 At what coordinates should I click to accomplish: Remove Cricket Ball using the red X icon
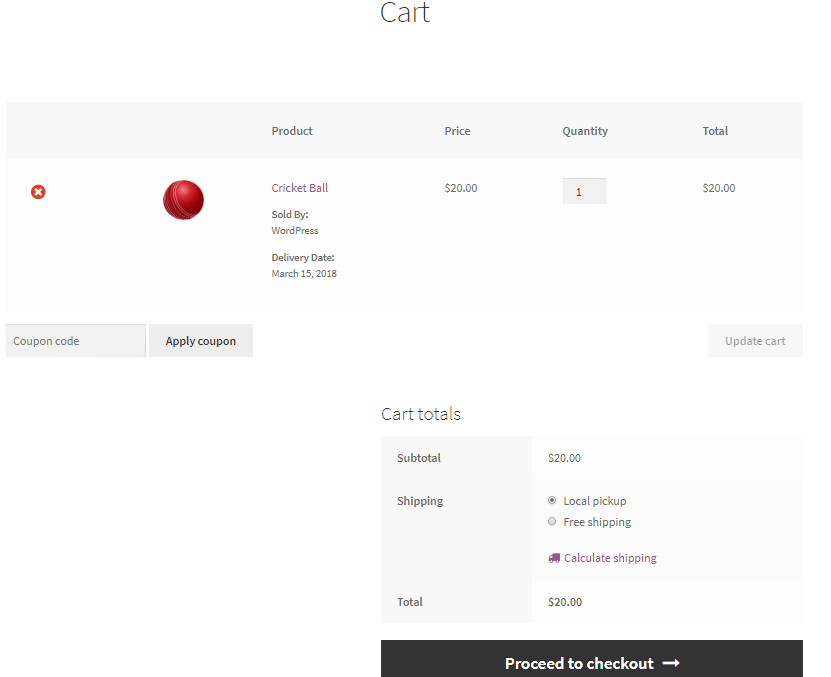(x=38, y=191)
